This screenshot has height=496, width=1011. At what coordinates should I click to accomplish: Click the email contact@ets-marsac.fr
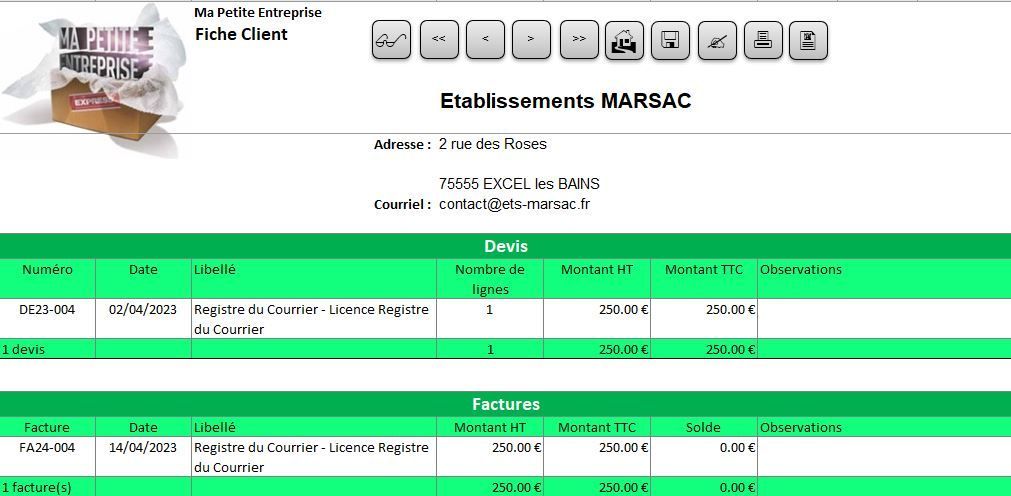515,204
